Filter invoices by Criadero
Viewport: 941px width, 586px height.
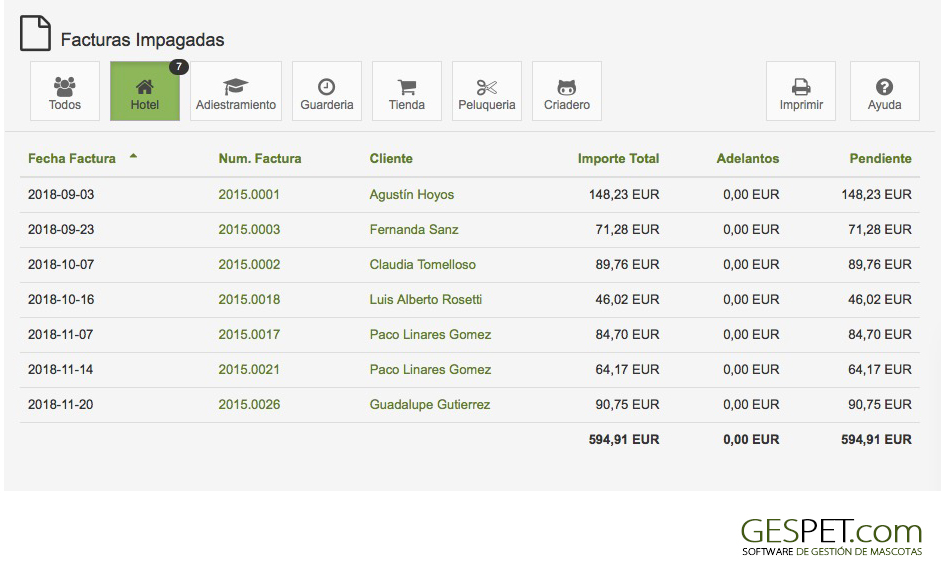pyautogui.click(x=567, y=91)
